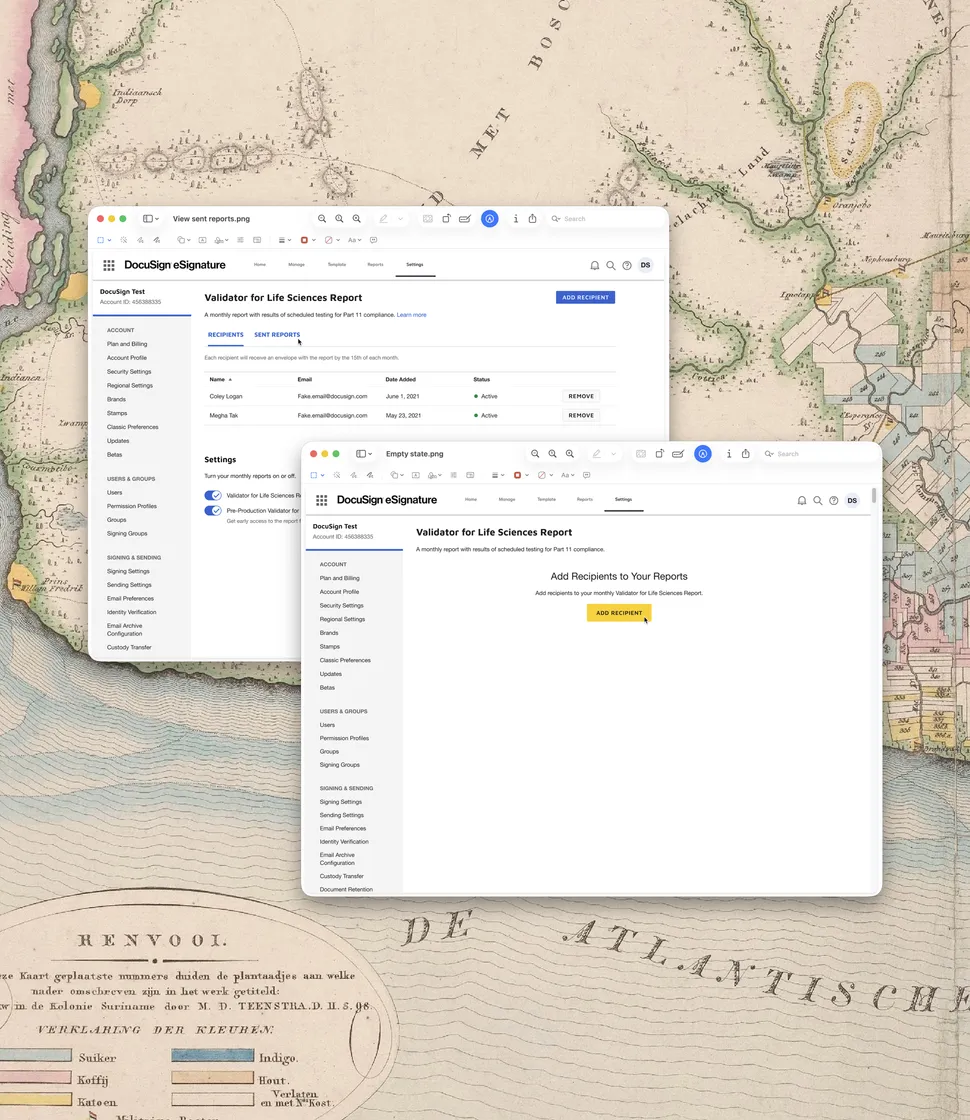Click actual size zoom in View sent reports window
The height and width of the screenshot is (1120, 970).
[x=339, y=219]
